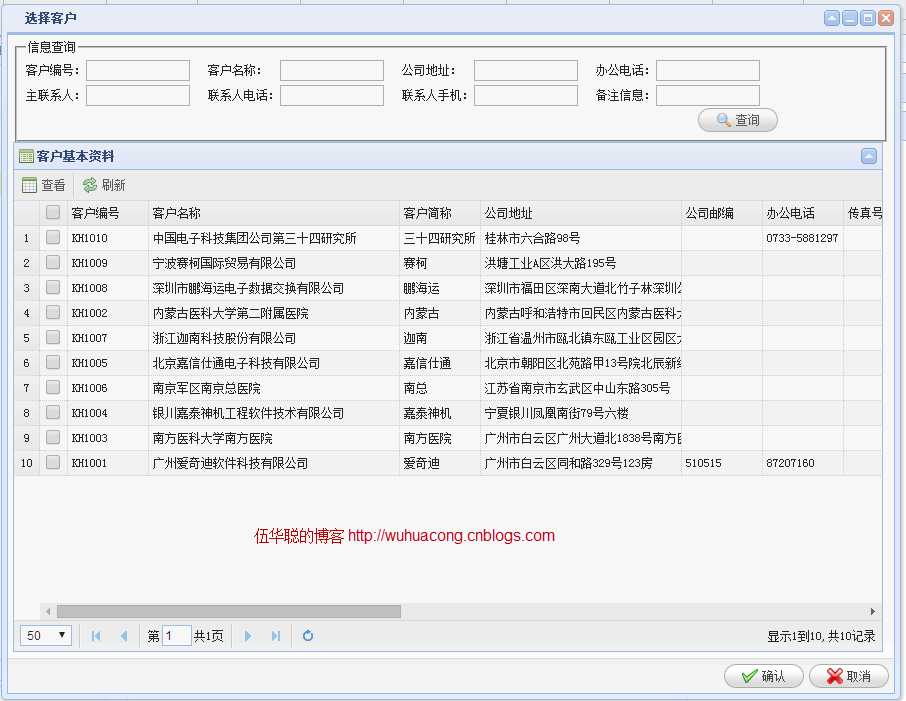Click address 桂林市六合路98号
Screen dimensions: 906x701
point(532,238)
